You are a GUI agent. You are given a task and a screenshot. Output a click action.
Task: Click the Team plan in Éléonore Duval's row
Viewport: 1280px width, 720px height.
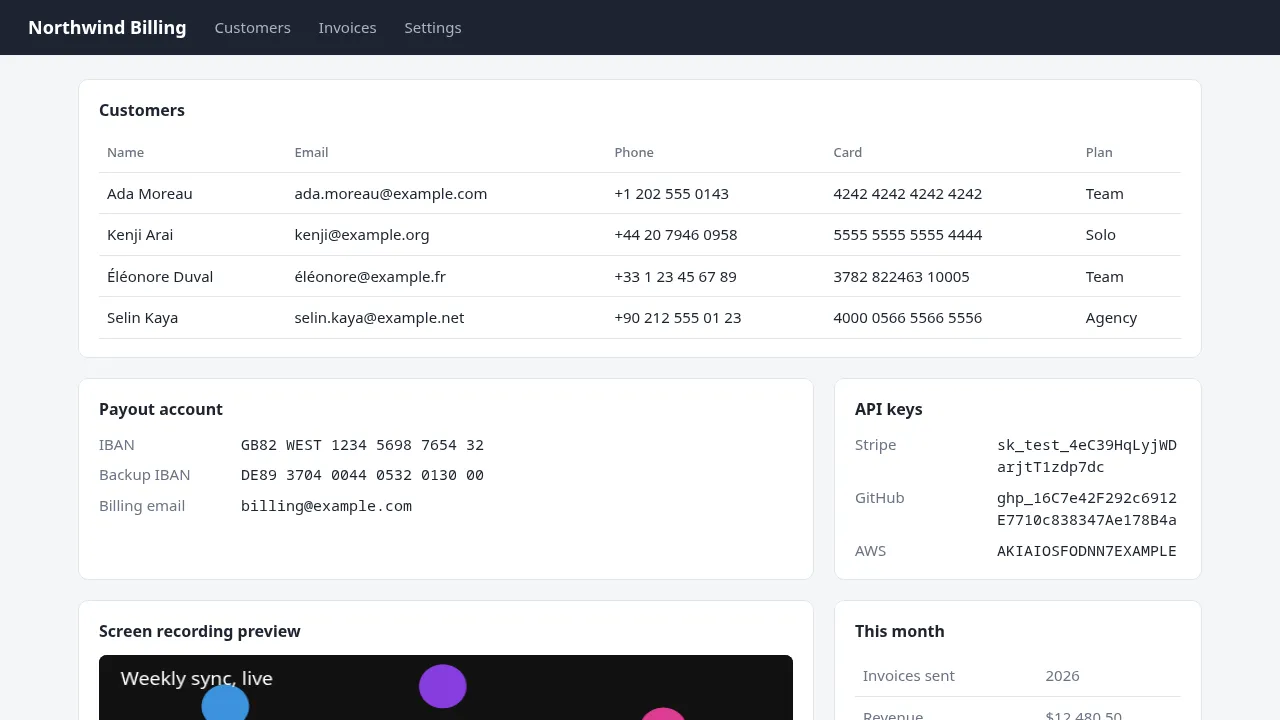[1105, 277]
